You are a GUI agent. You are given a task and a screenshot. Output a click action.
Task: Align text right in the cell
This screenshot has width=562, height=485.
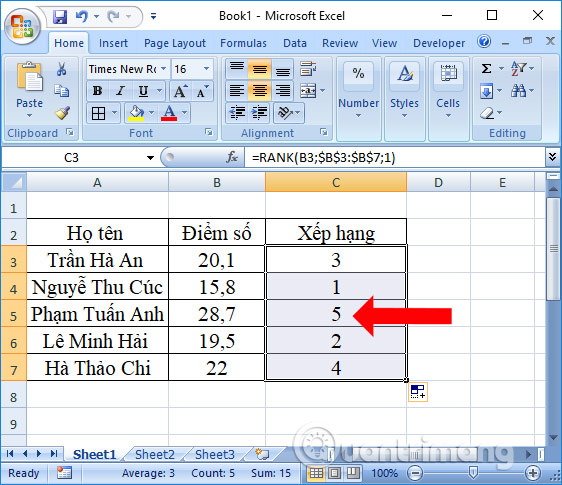[283, 91]
